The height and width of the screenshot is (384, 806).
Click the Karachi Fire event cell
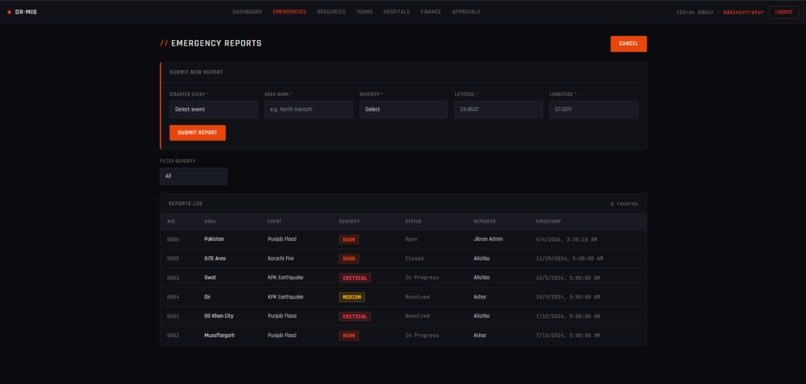[281, 259]
